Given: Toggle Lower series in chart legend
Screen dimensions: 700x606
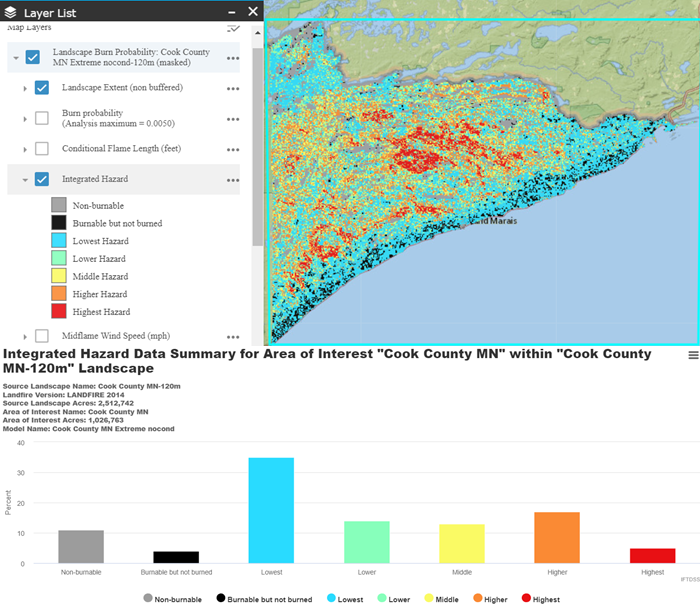Looking at the screenshot, I should point(394,599).
